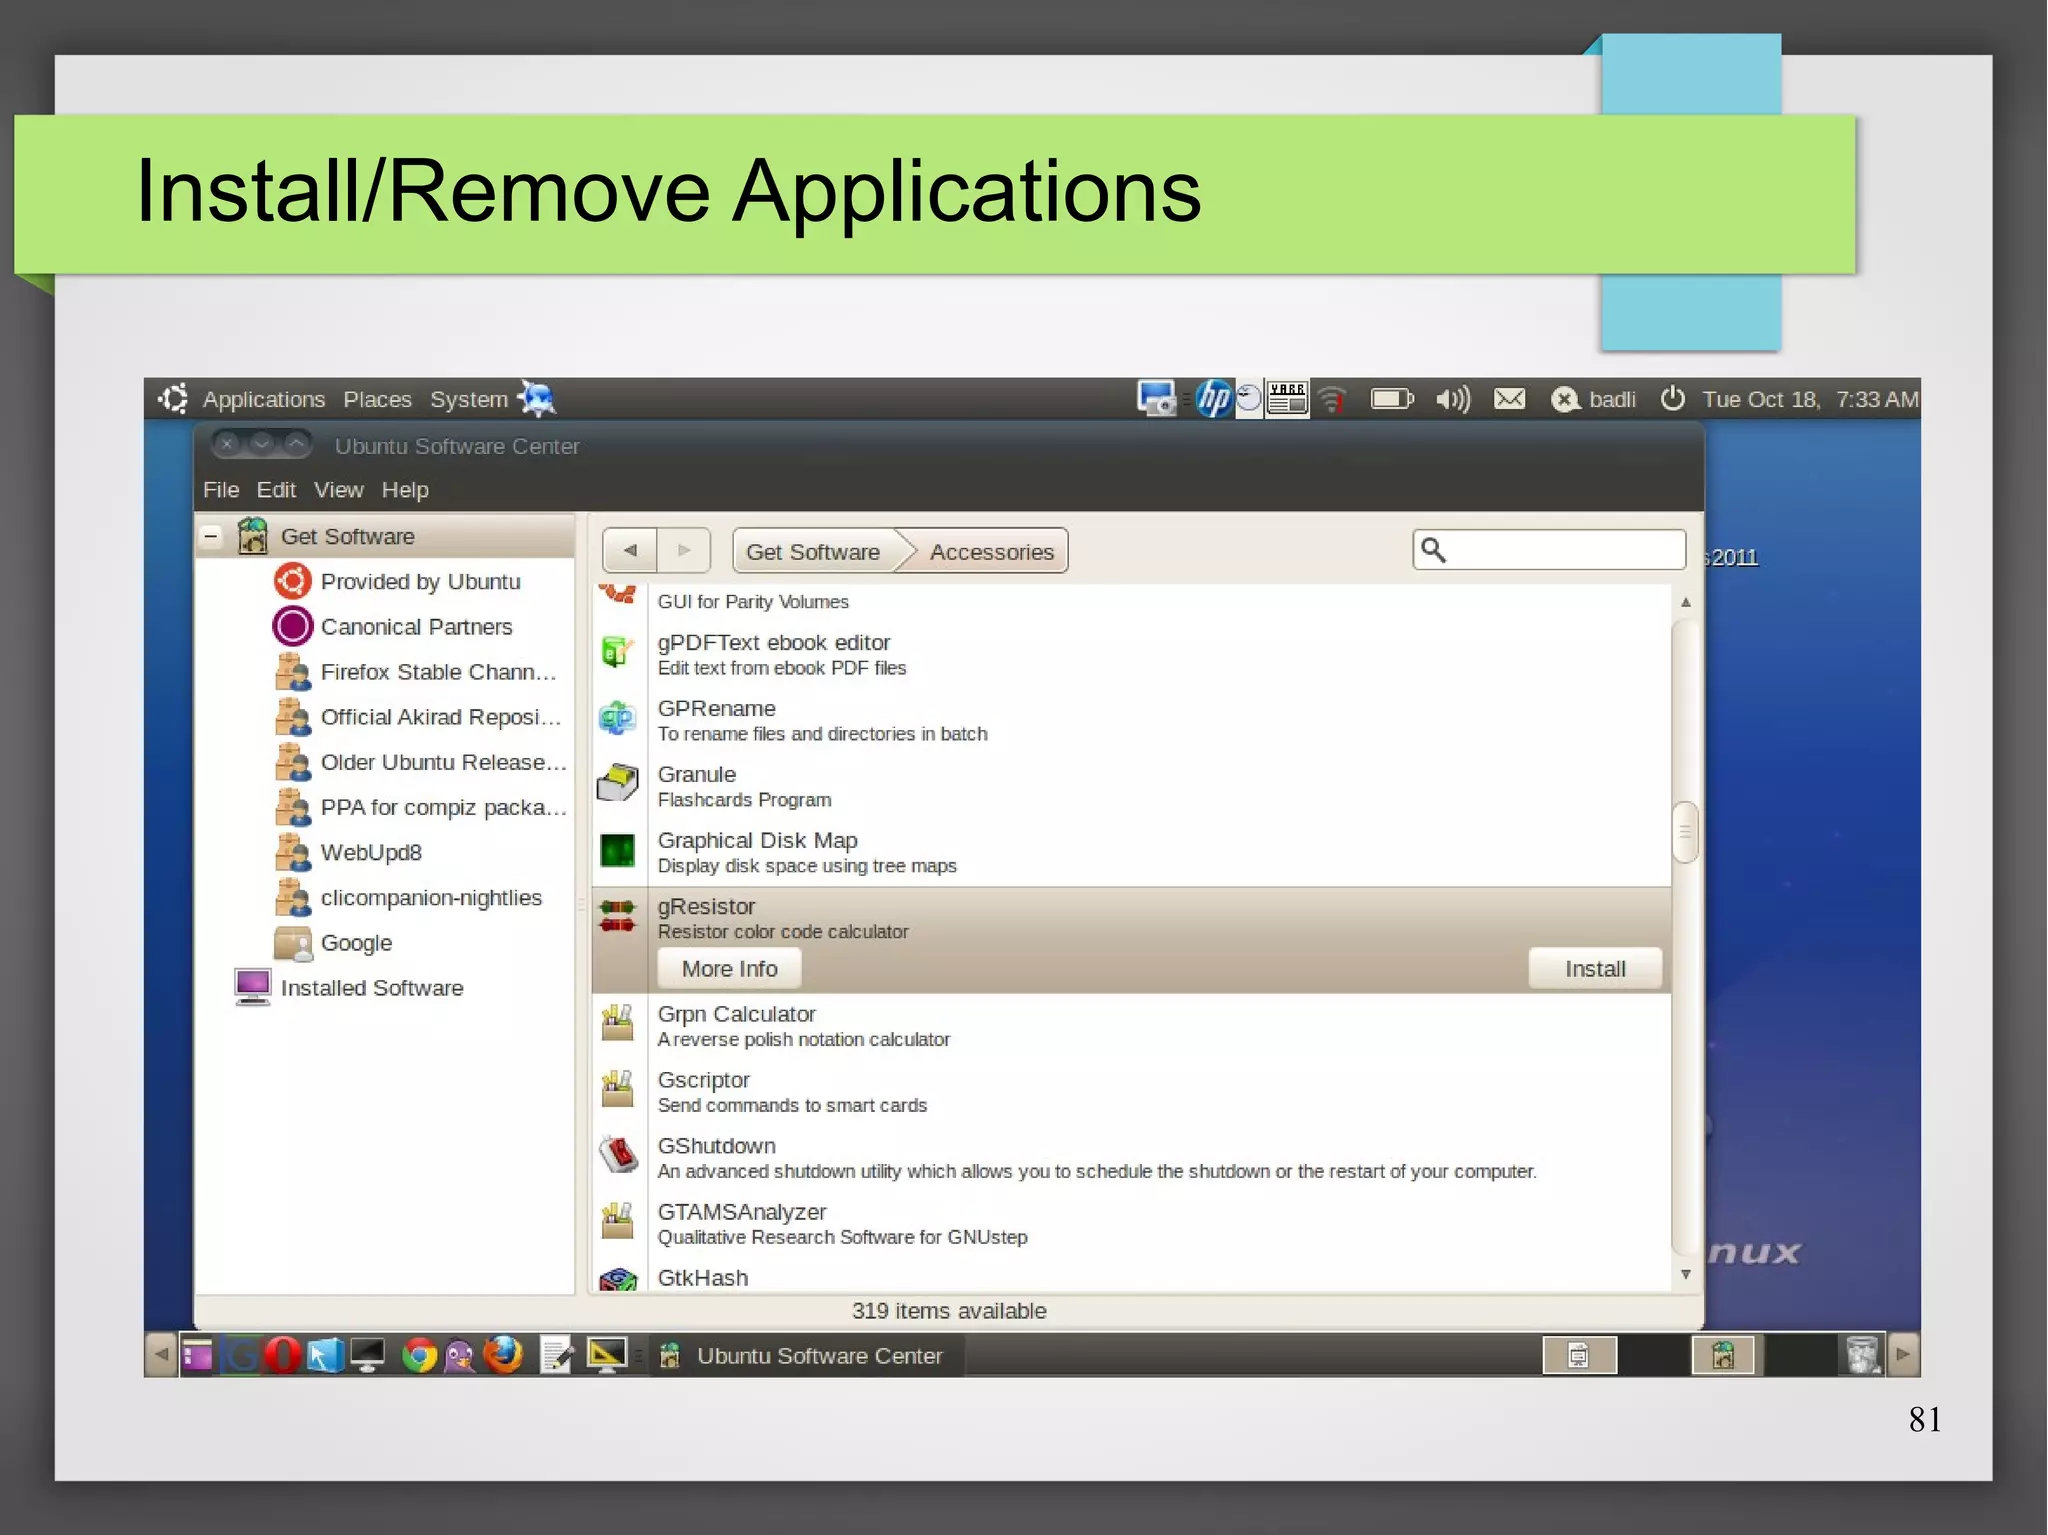
Task: Click More Info for gResistor
Action: [729, 968]
